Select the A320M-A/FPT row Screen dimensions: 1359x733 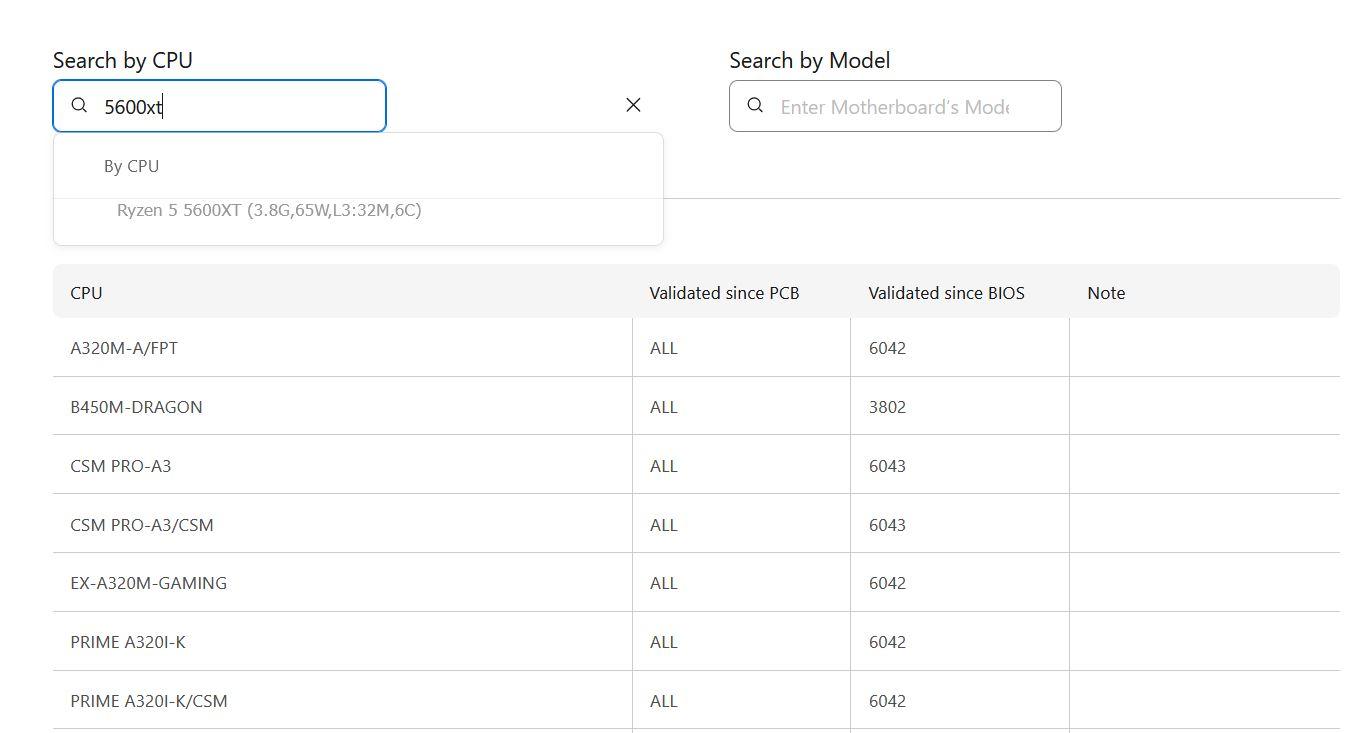[124, 348]
